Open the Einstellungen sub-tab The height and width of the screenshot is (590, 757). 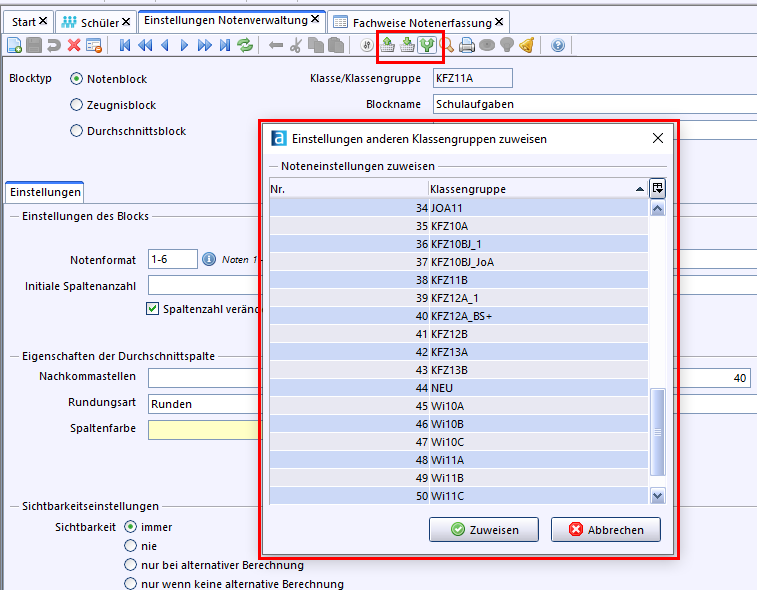click(x=45, y=192)
